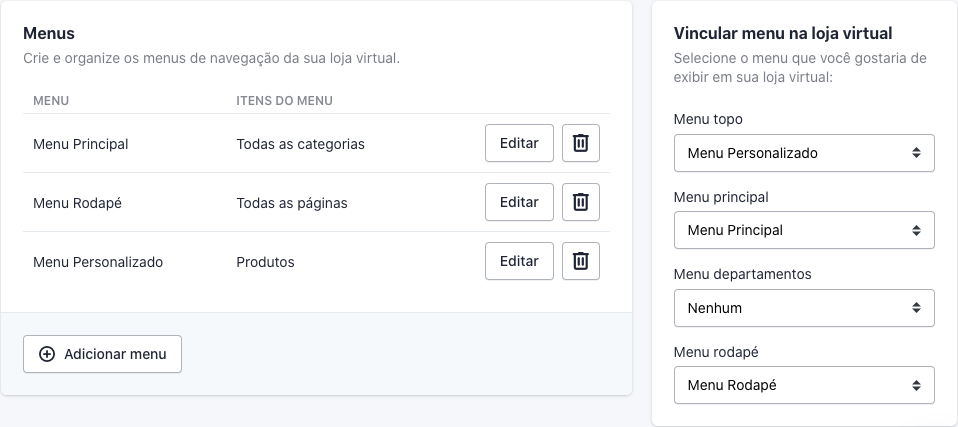This screenshot has height=427, width=958.
Task: Open the Menu topo dropdown
Action: (x=804, y=153)
